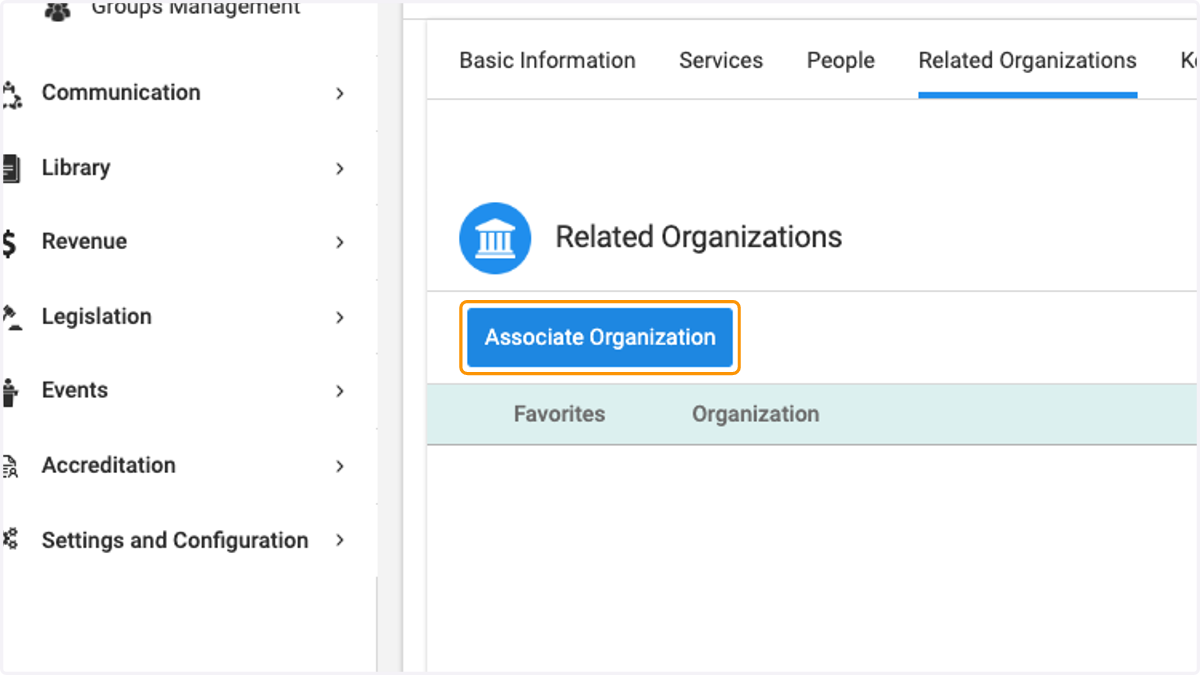Click the Organization column header

click(x=755, y=414)
